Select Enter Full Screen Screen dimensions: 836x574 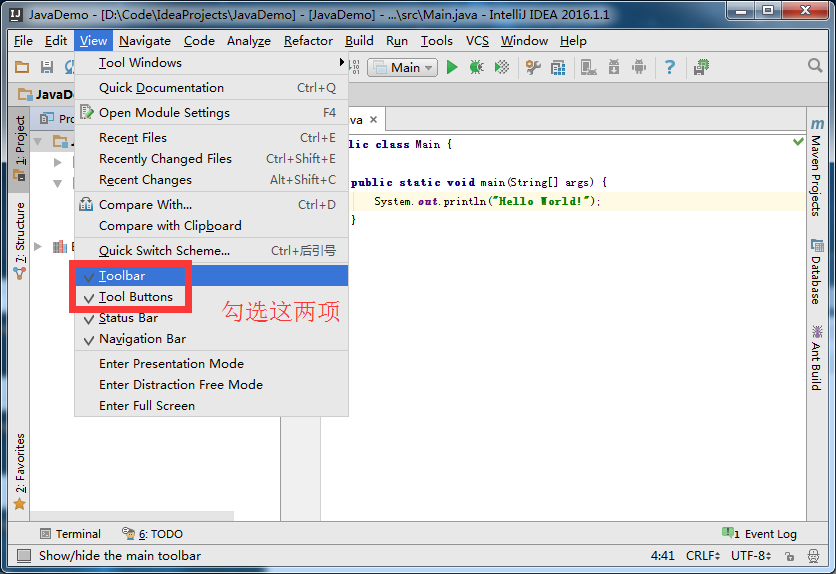click(x=211, y=406)
